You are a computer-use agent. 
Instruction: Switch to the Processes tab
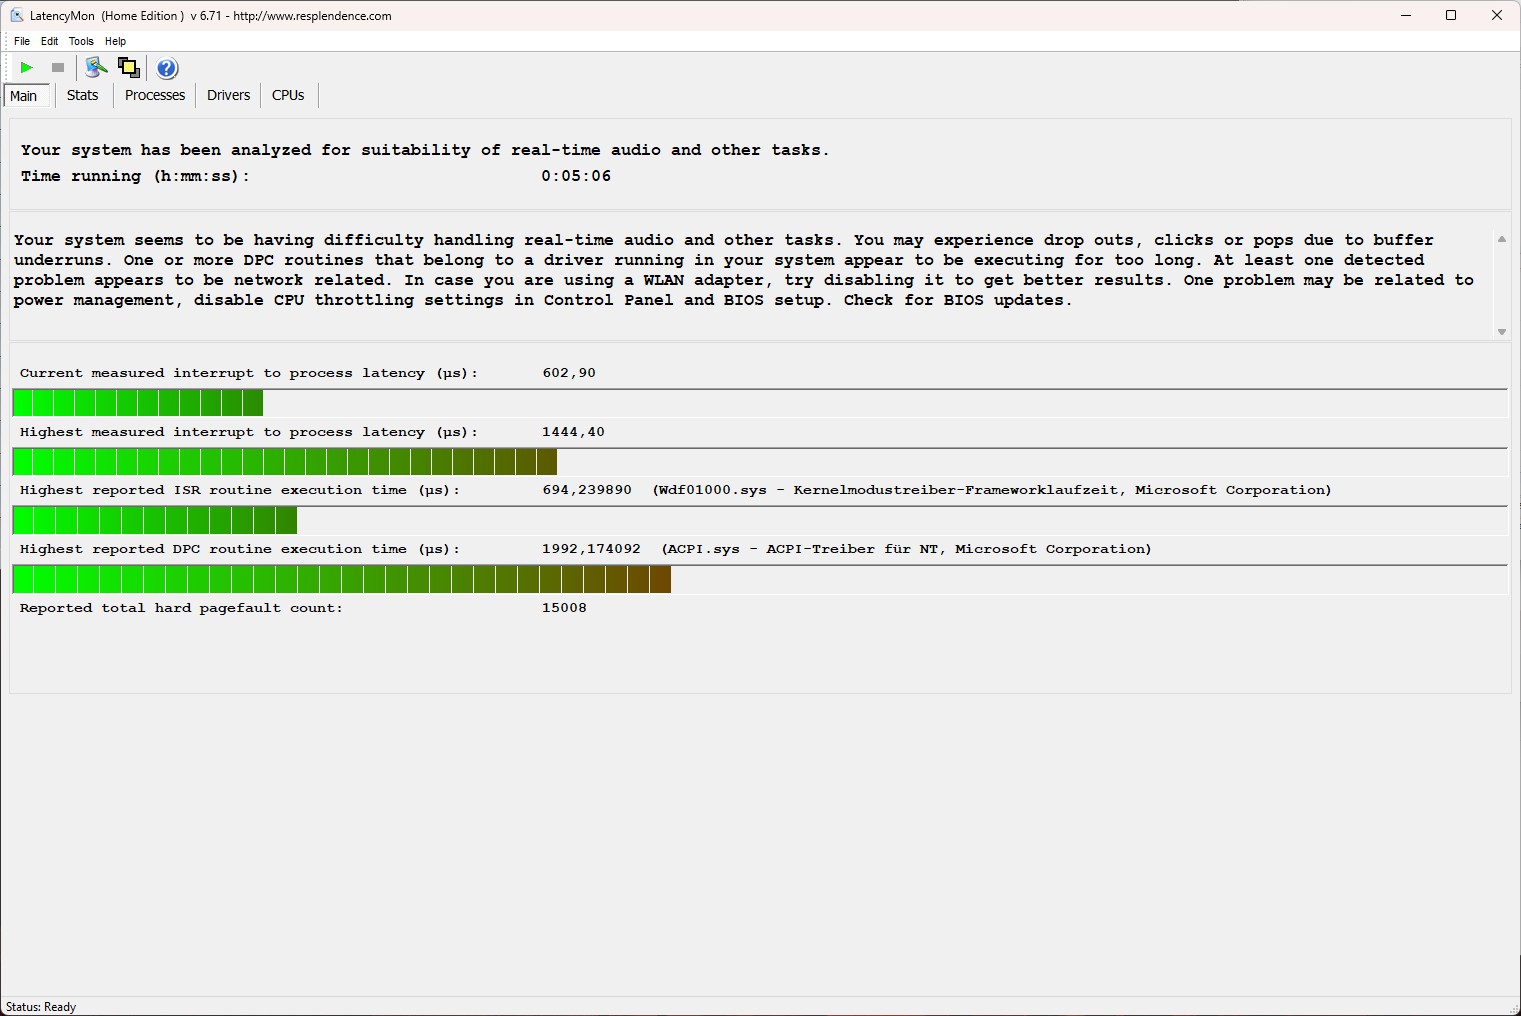(x=155, y=95)
